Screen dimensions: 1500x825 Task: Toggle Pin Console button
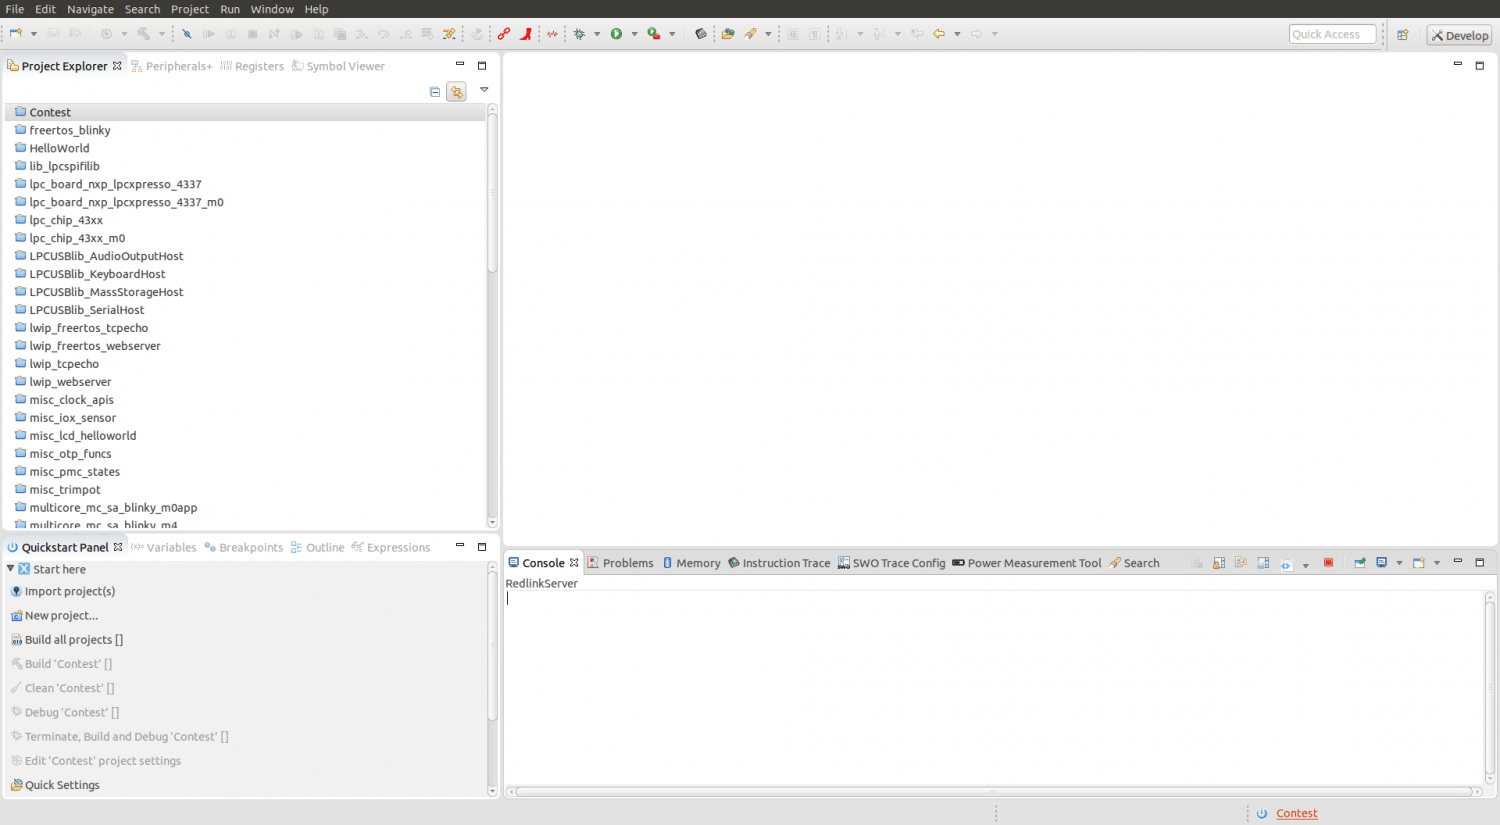click(x=1360, y=563)
